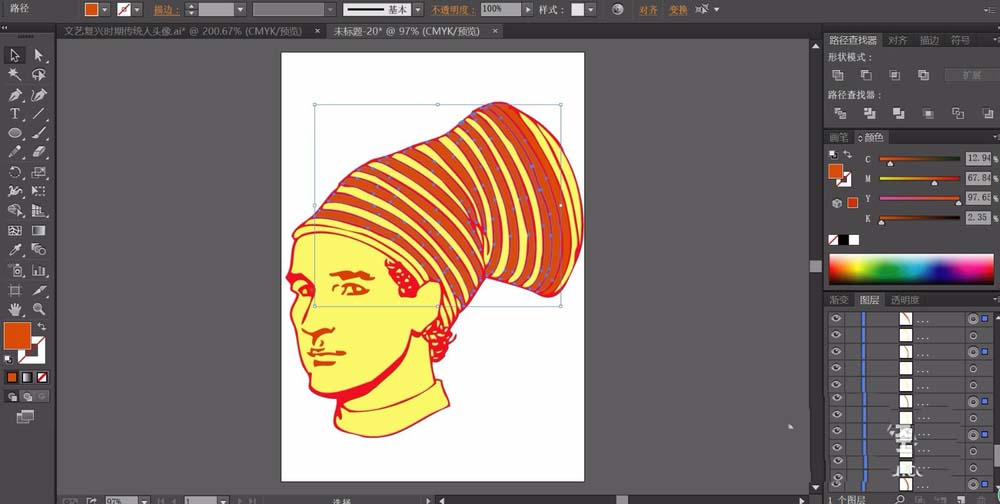This screenshot has height=504, width=1000.
Task: Open the 符号 panel tab
Action: pyautogui.click(x=960, y=40)
